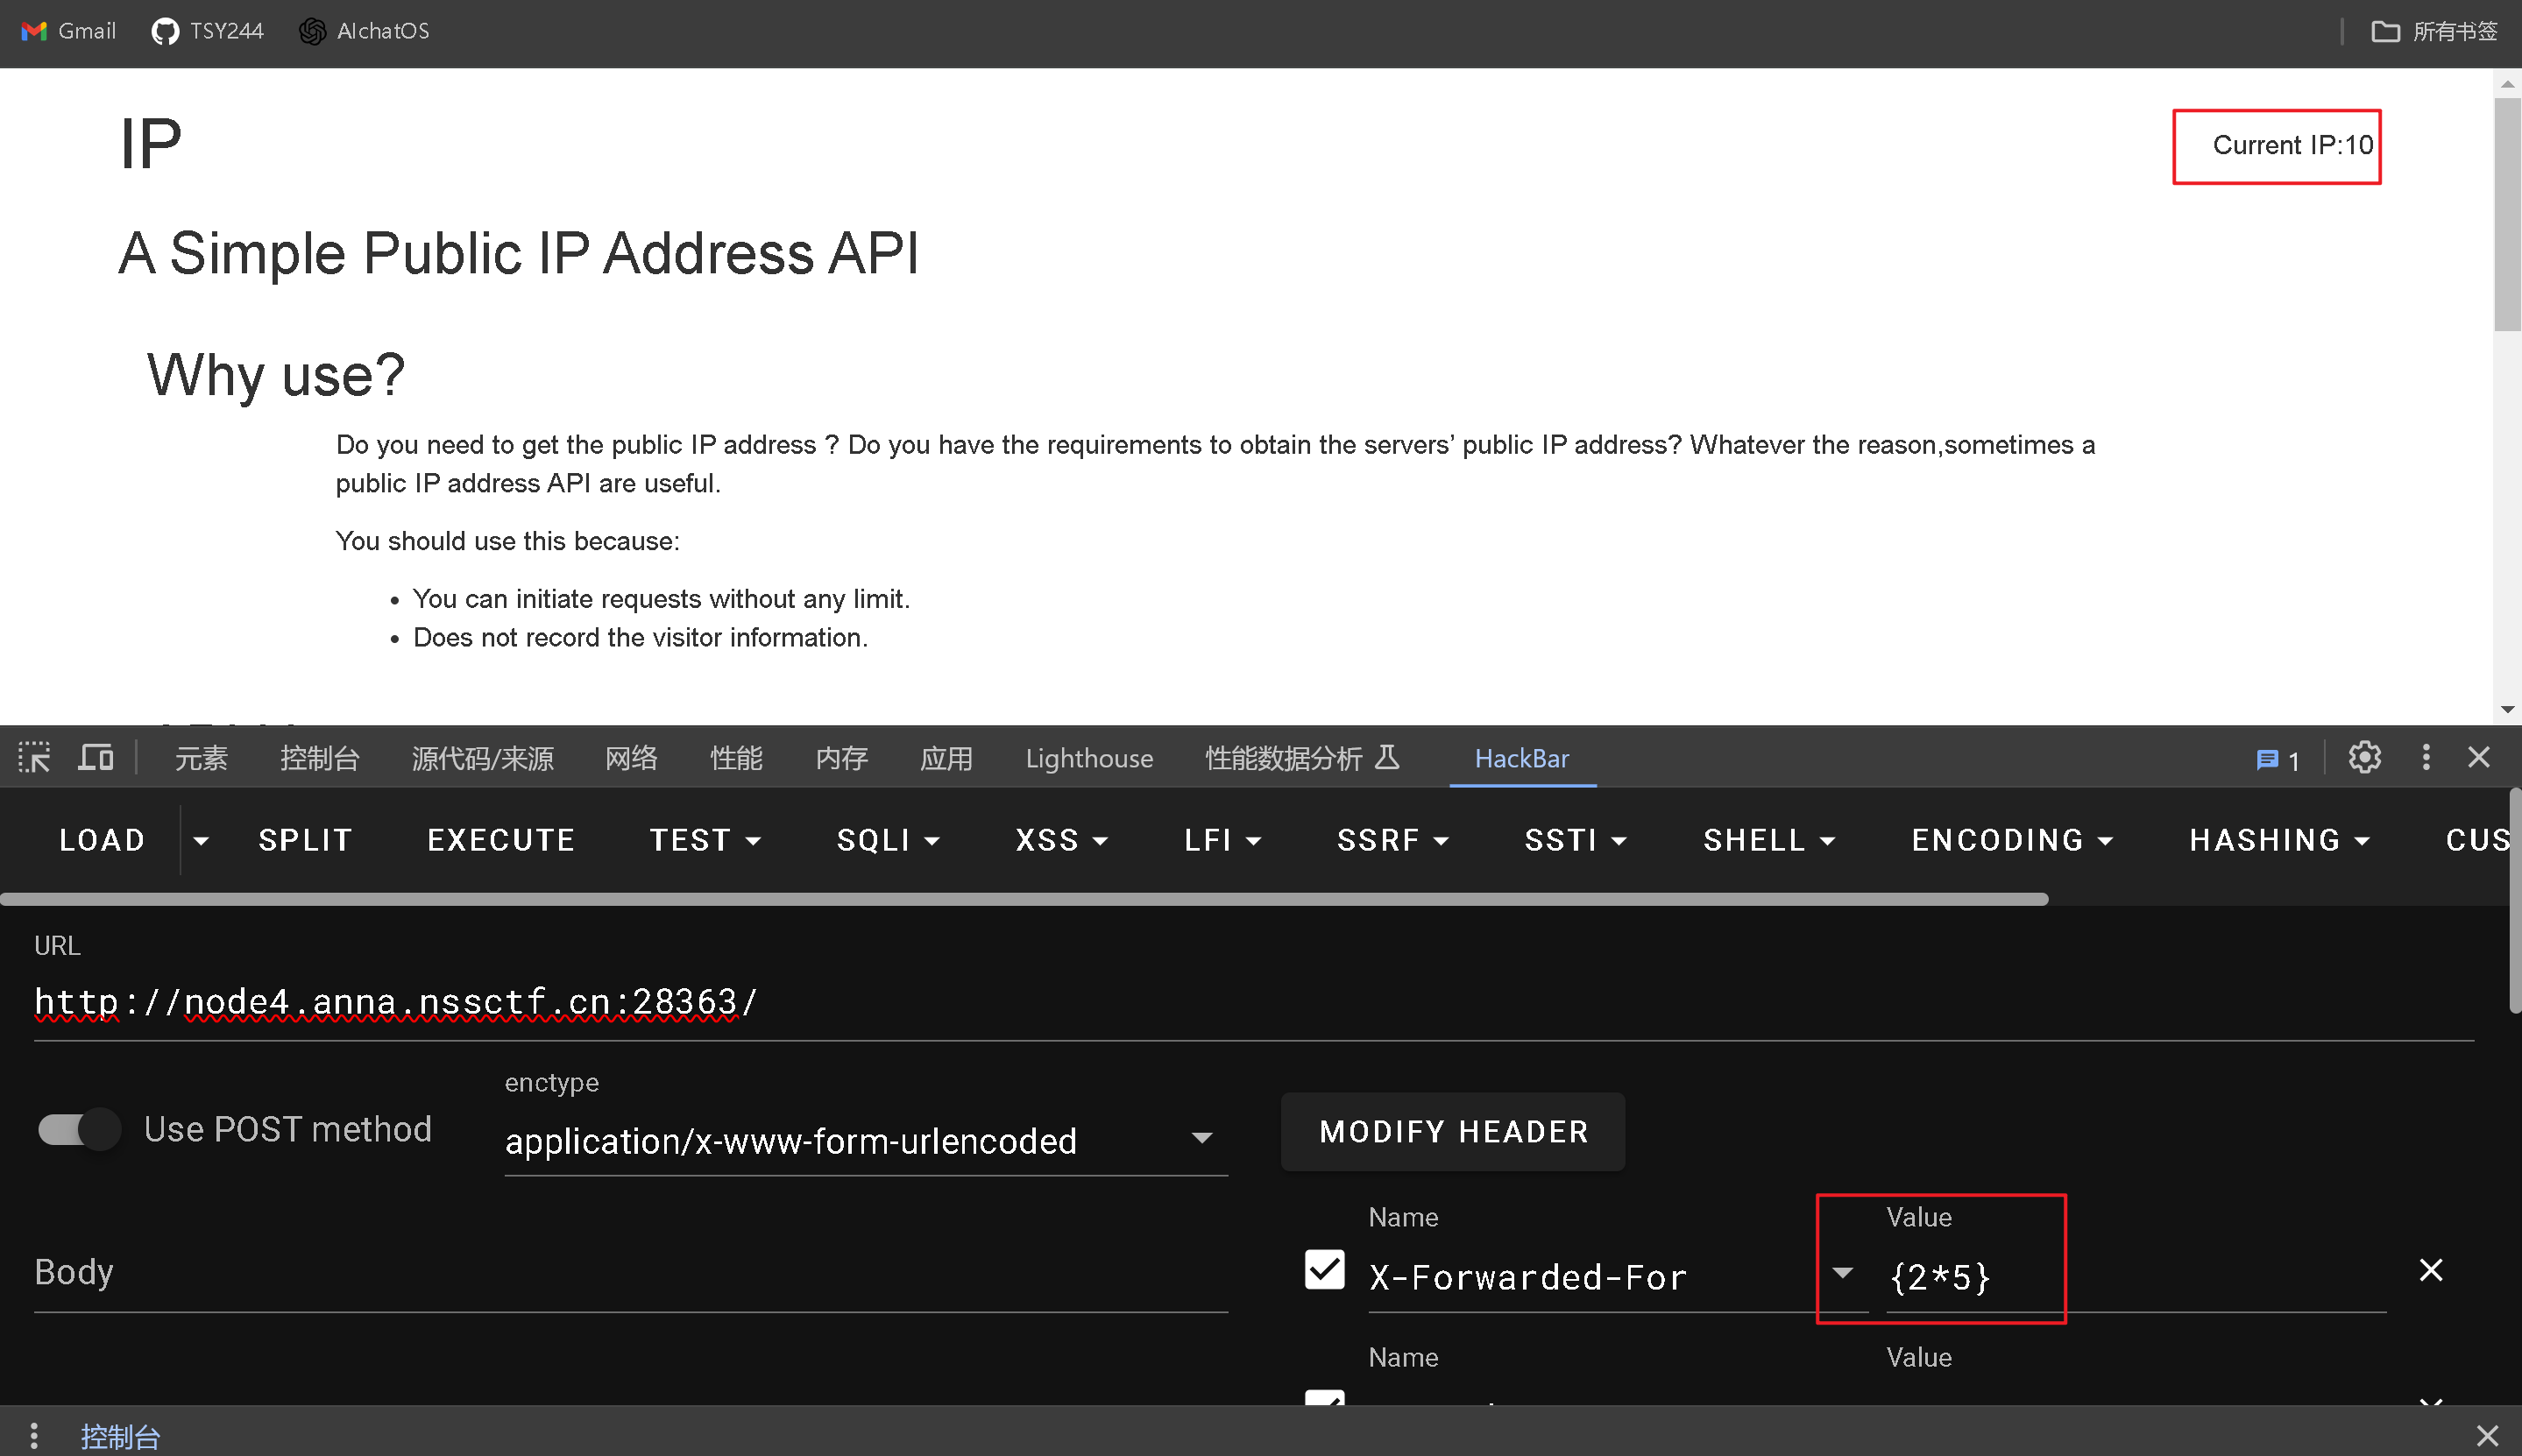
Task: Click the MODIFY HEADER button
Action: tap(1453, 1131)
